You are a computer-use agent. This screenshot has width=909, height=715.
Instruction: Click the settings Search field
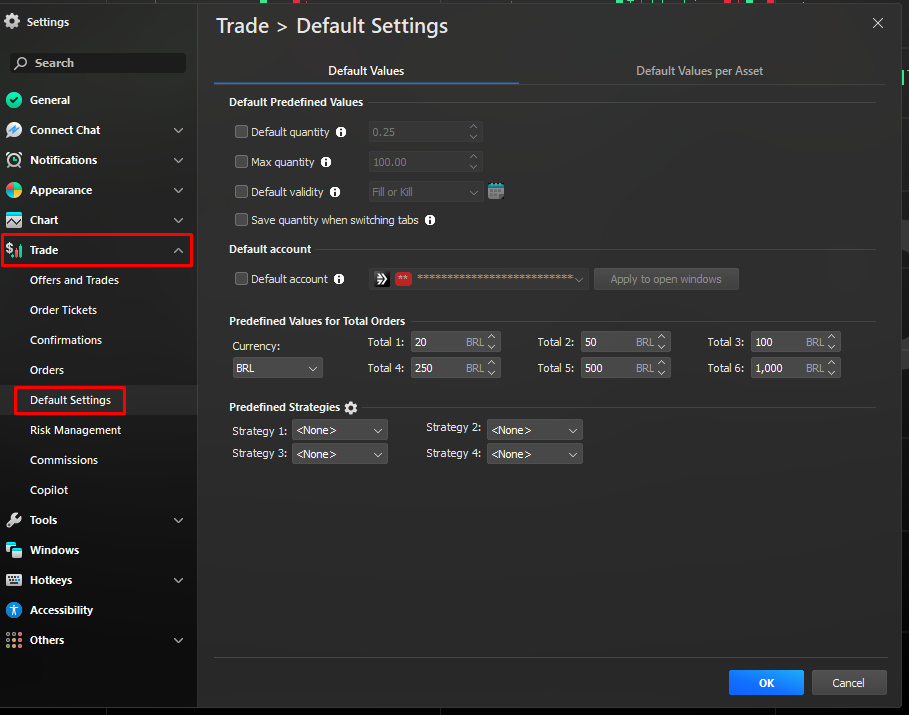pos(98,63)
